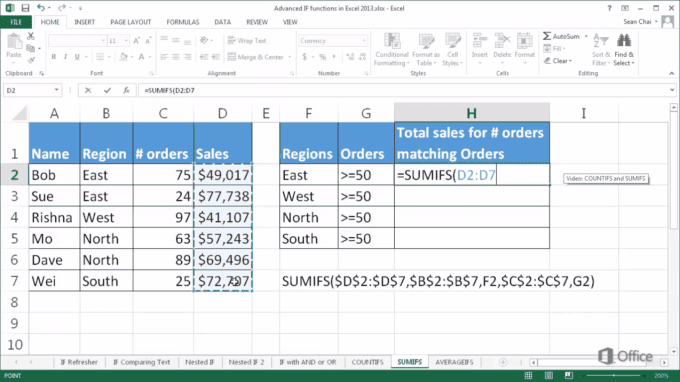Click the Accounting dollar format icon
The image size is (680, 382).
click(304, 57)
